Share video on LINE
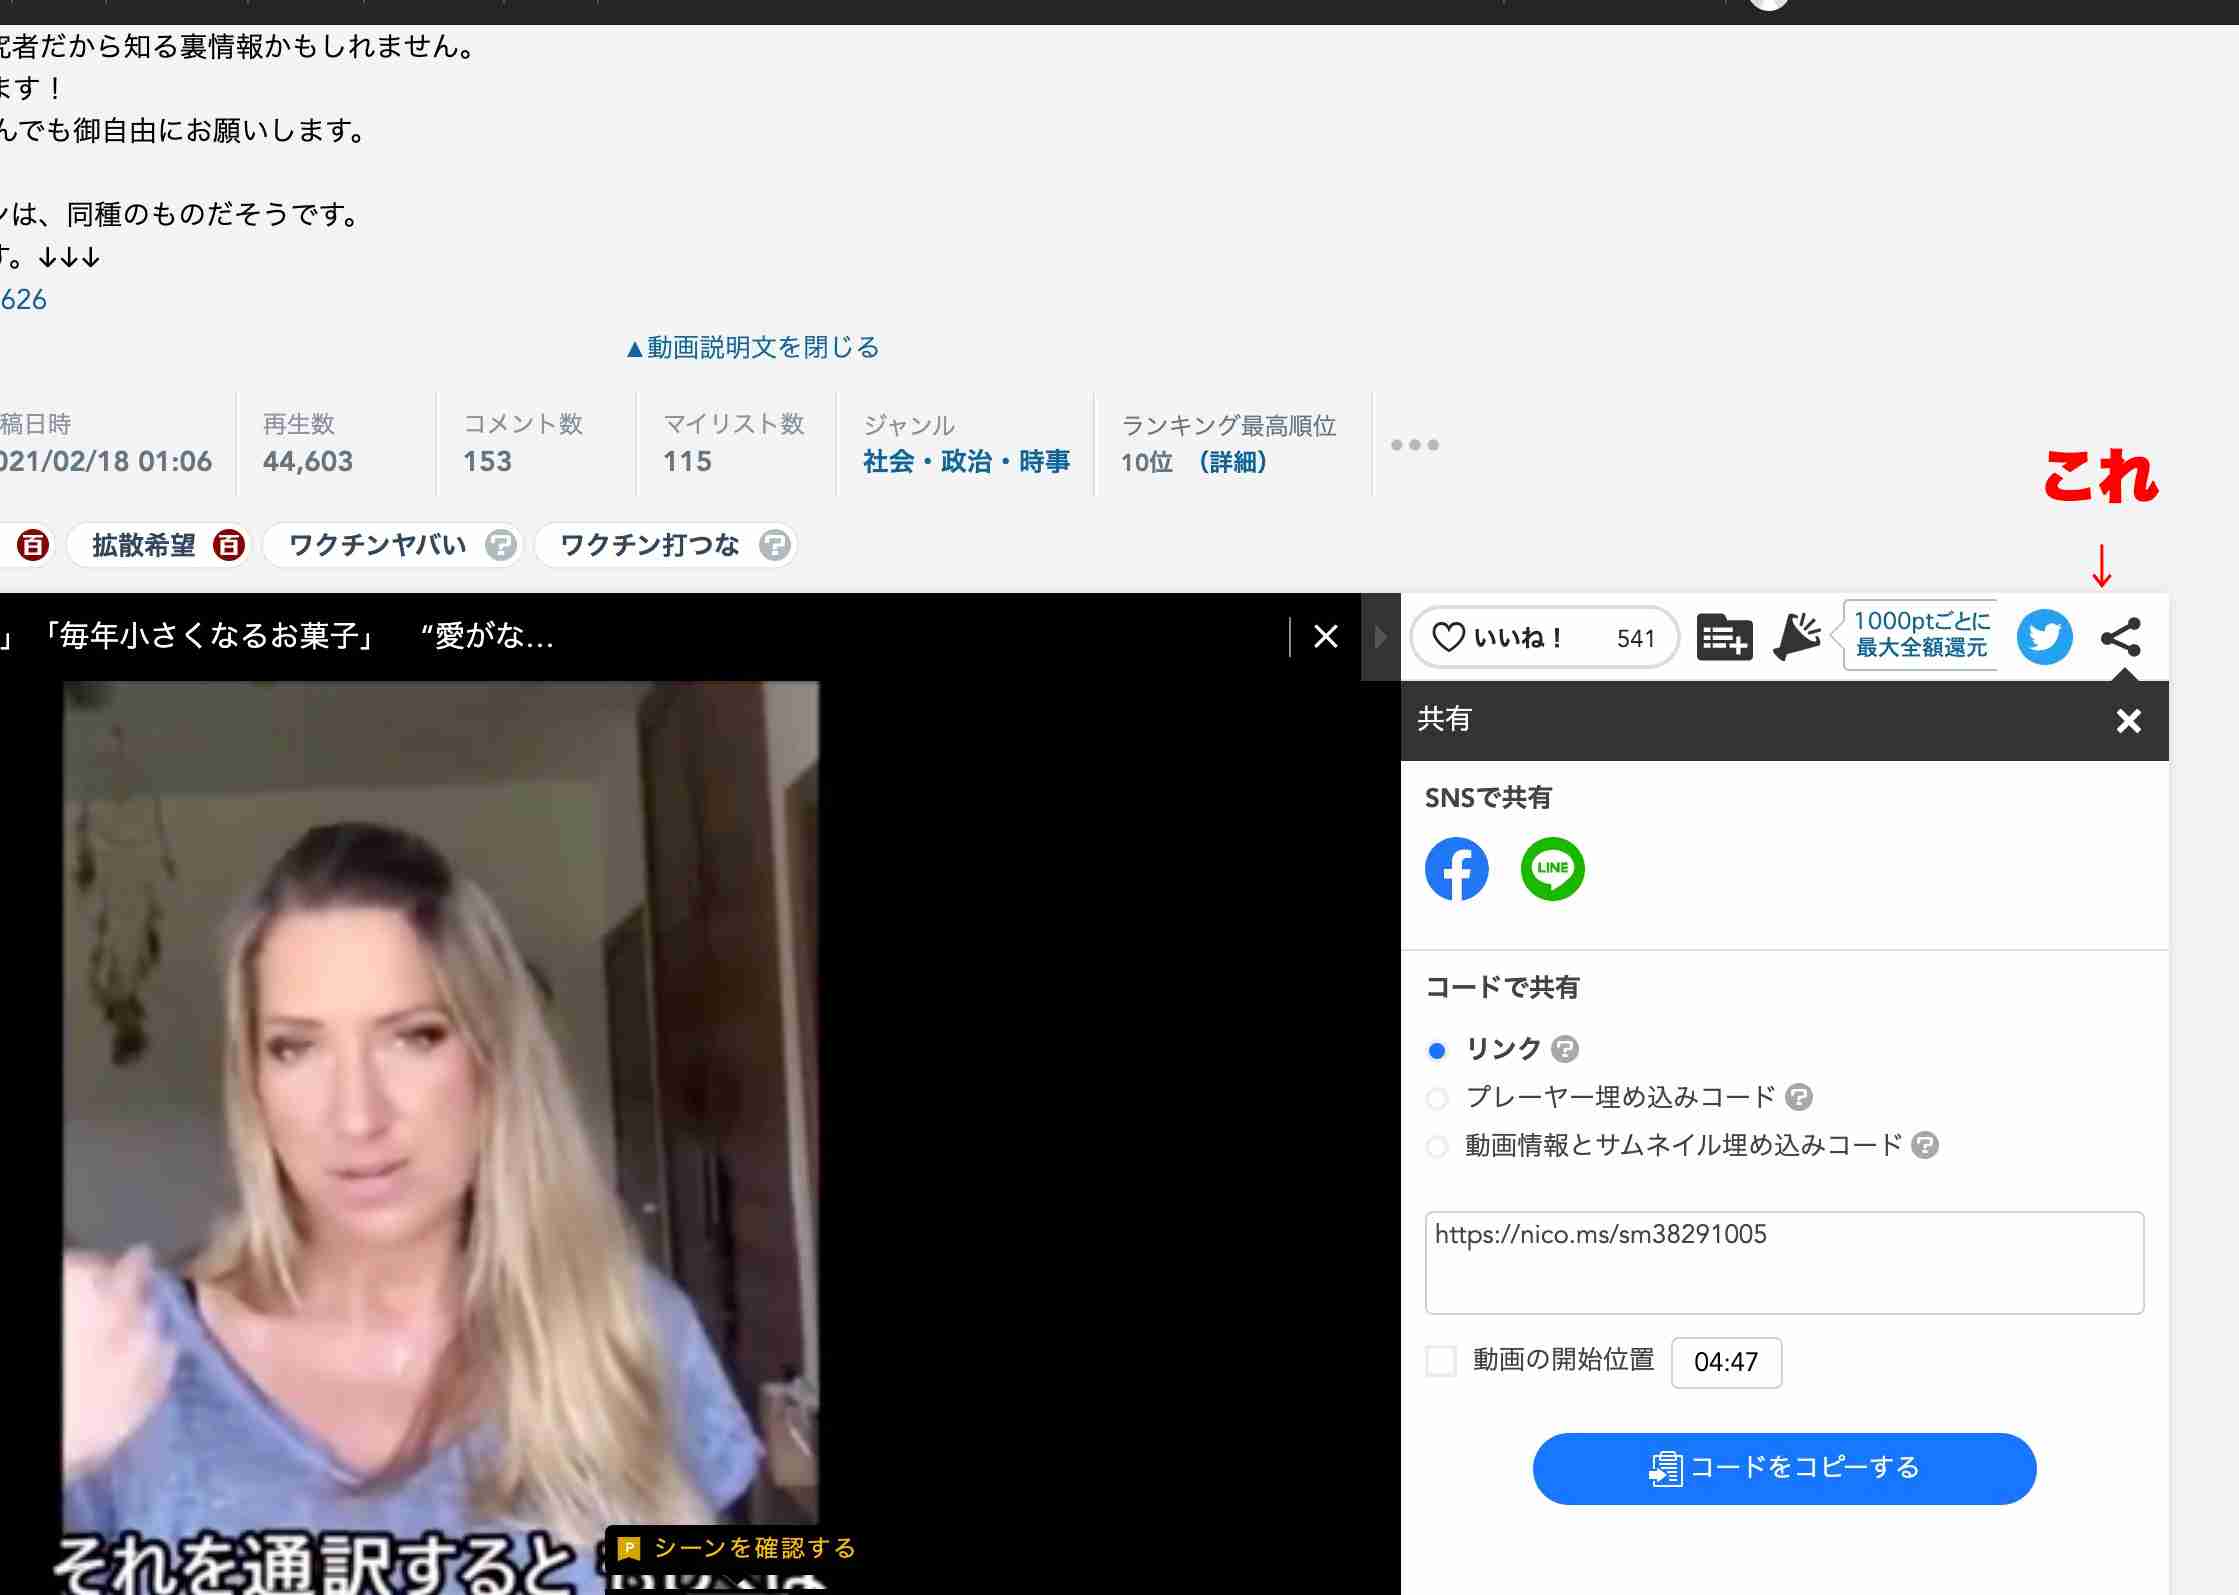2239x1595 pixels. [x=1552, y=868]
